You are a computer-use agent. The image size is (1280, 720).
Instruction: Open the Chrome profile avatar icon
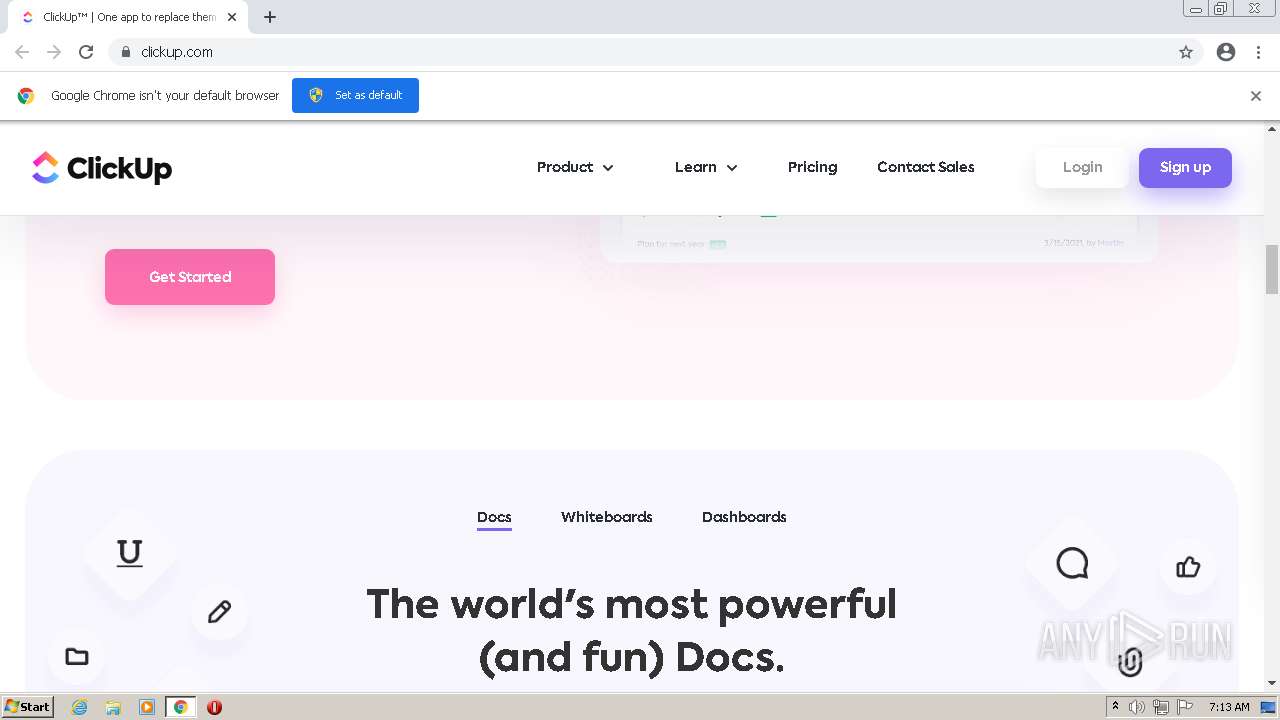click(1226, 52)
